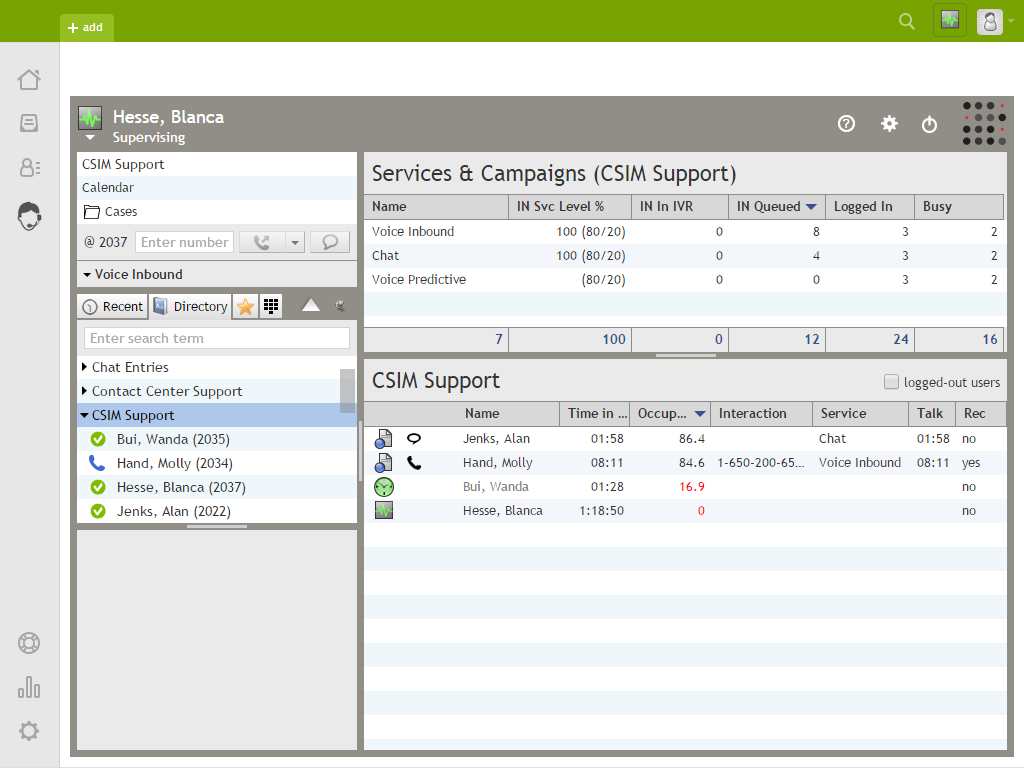Click the directory list scrollbar

tap(347, 390)
